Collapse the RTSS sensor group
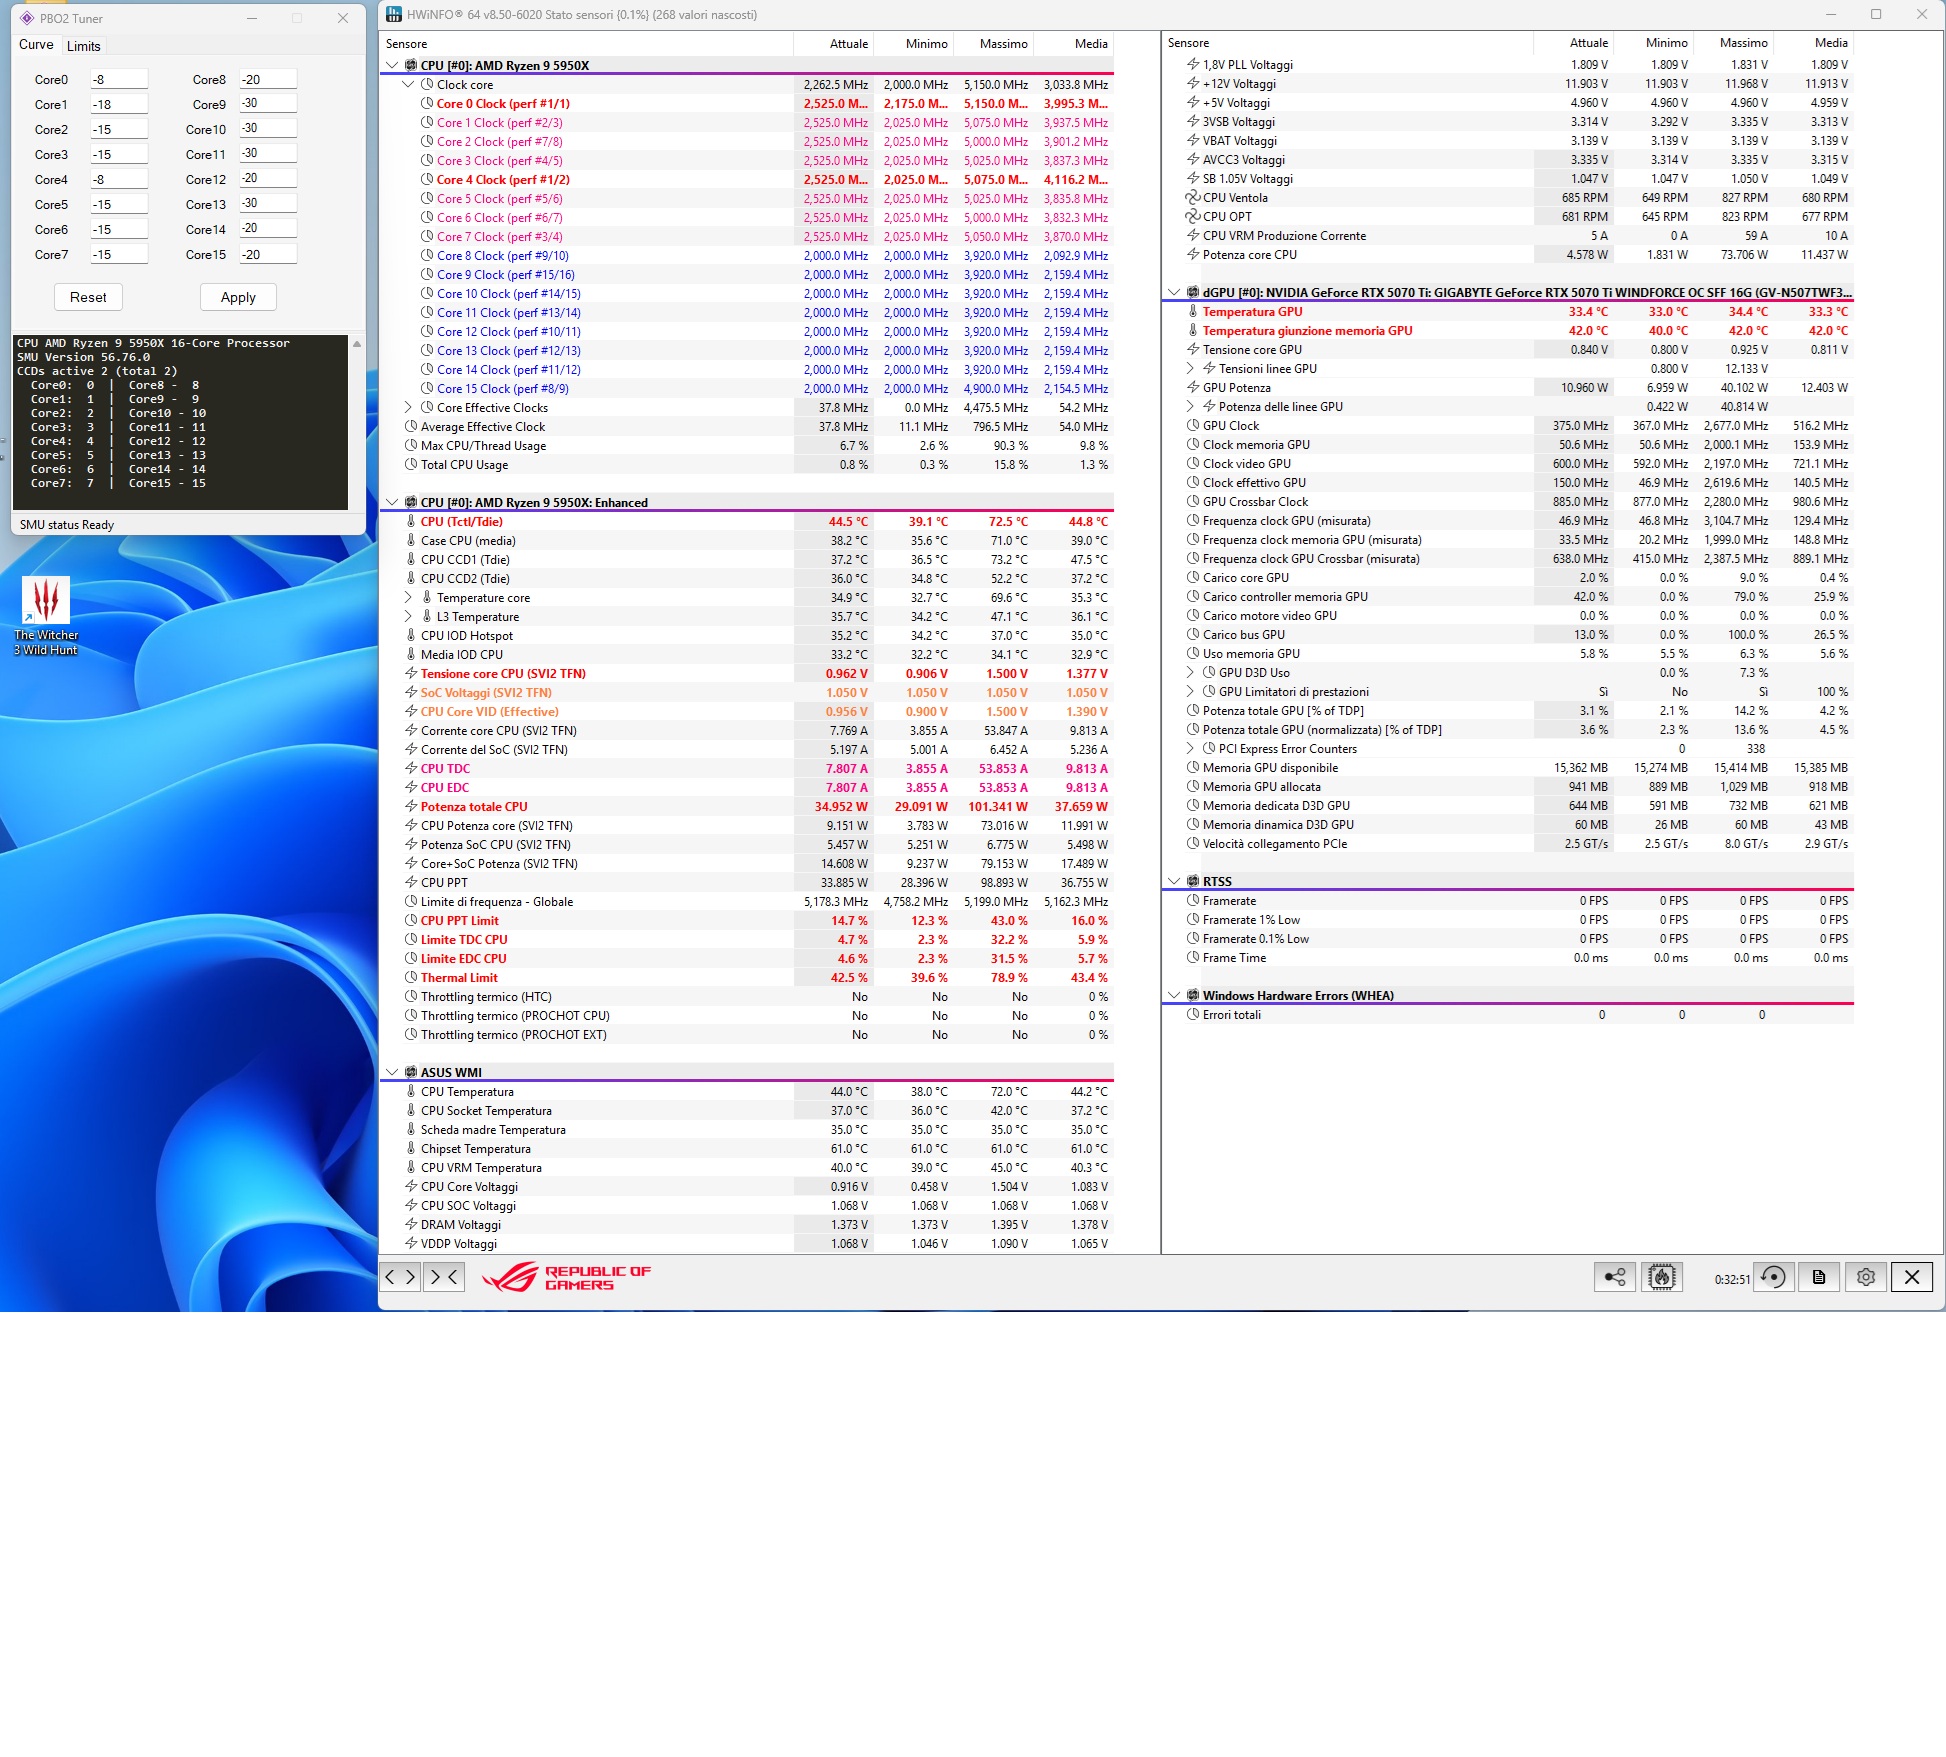 point(1173,882)
